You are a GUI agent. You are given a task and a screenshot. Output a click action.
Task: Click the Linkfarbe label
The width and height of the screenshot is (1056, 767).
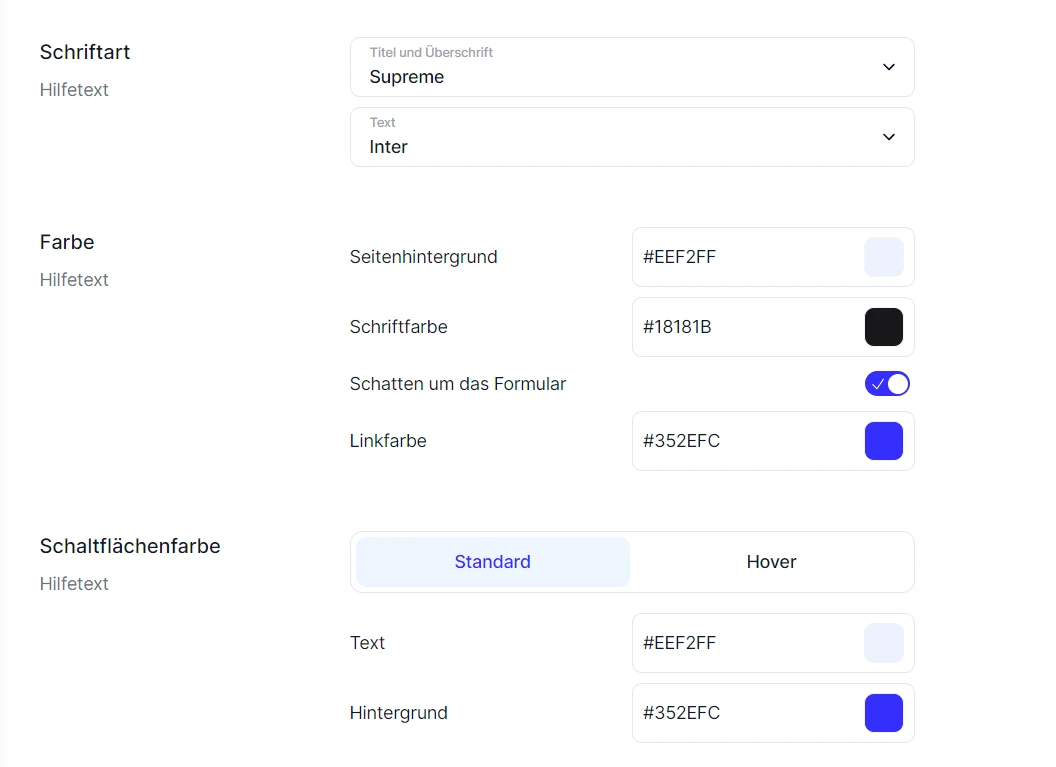(388, 441)
